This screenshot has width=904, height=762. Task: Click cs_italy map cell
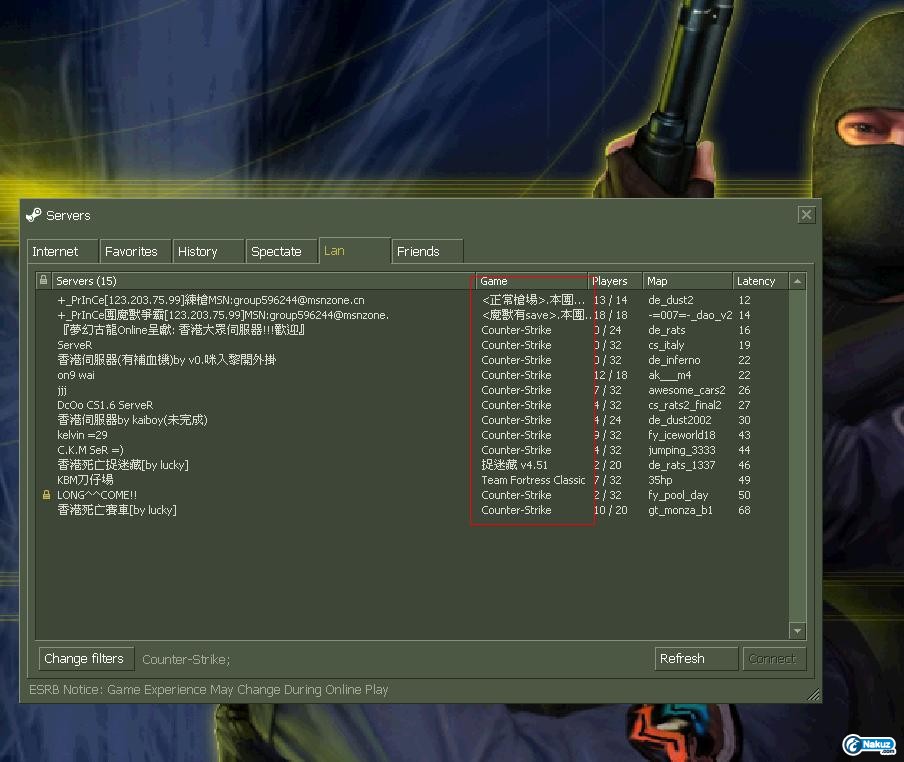tap(666, 345)
